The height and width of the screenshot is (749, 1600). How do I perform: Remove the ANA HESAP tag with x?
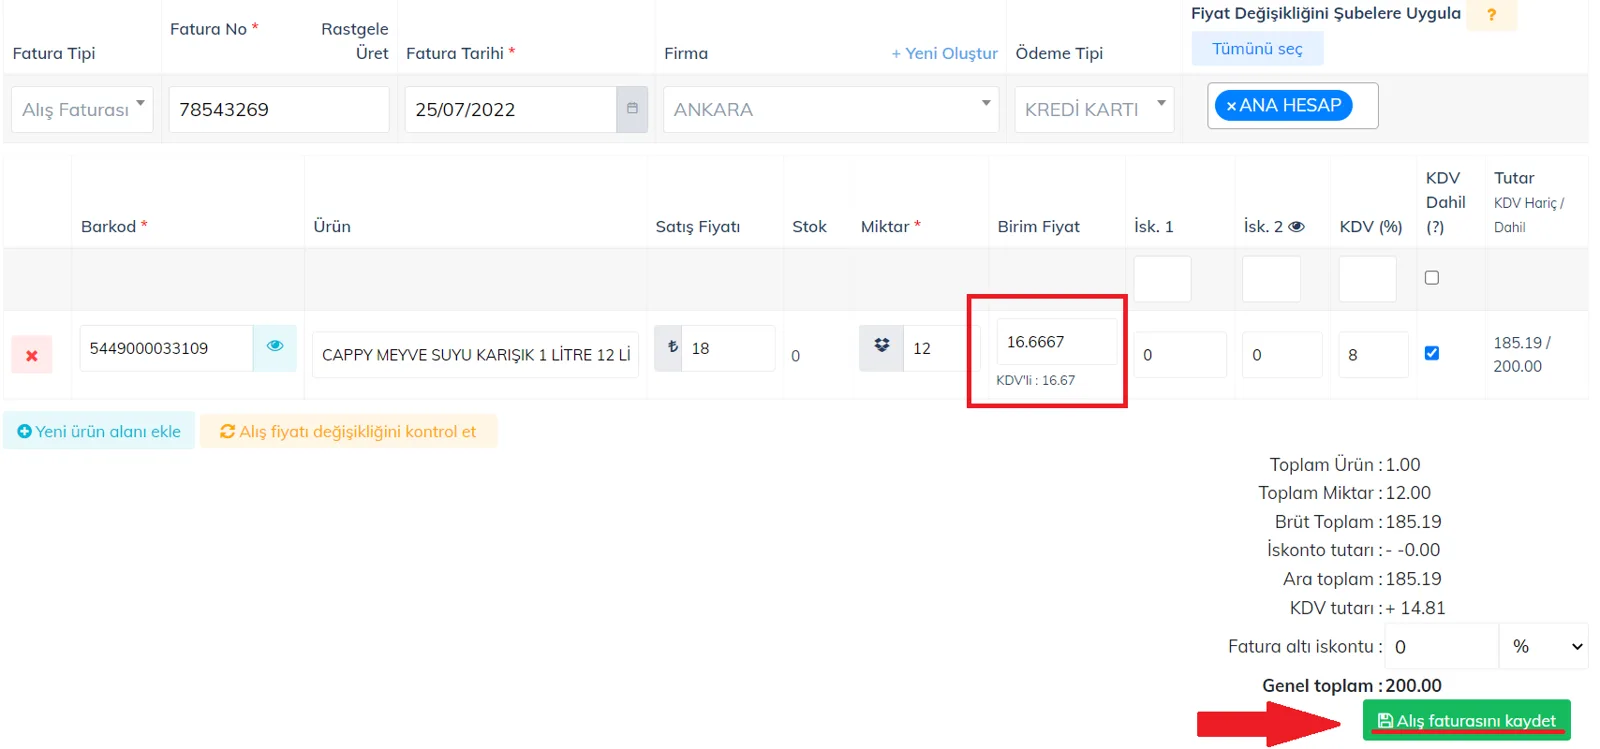[1232, 106]
